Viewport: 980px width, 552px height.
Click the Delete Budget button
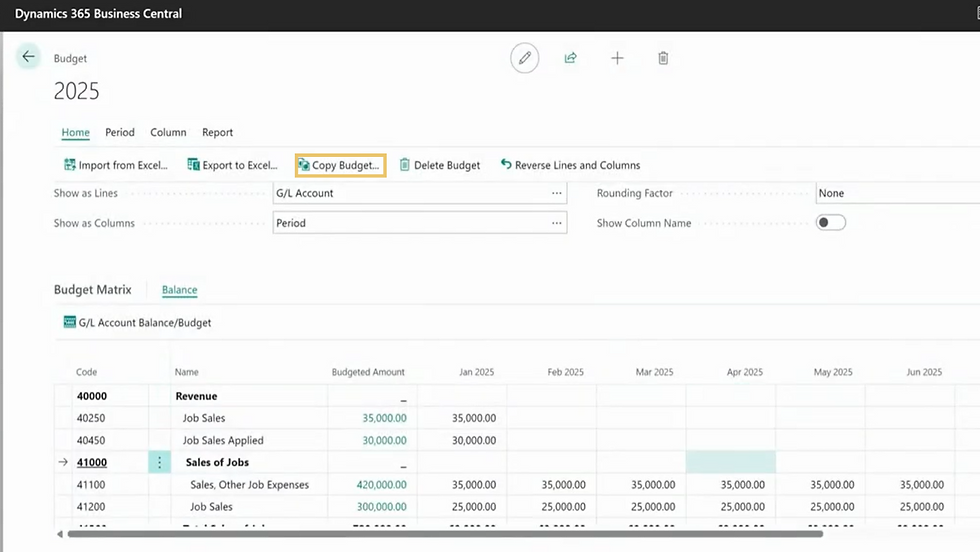[440, 165]
